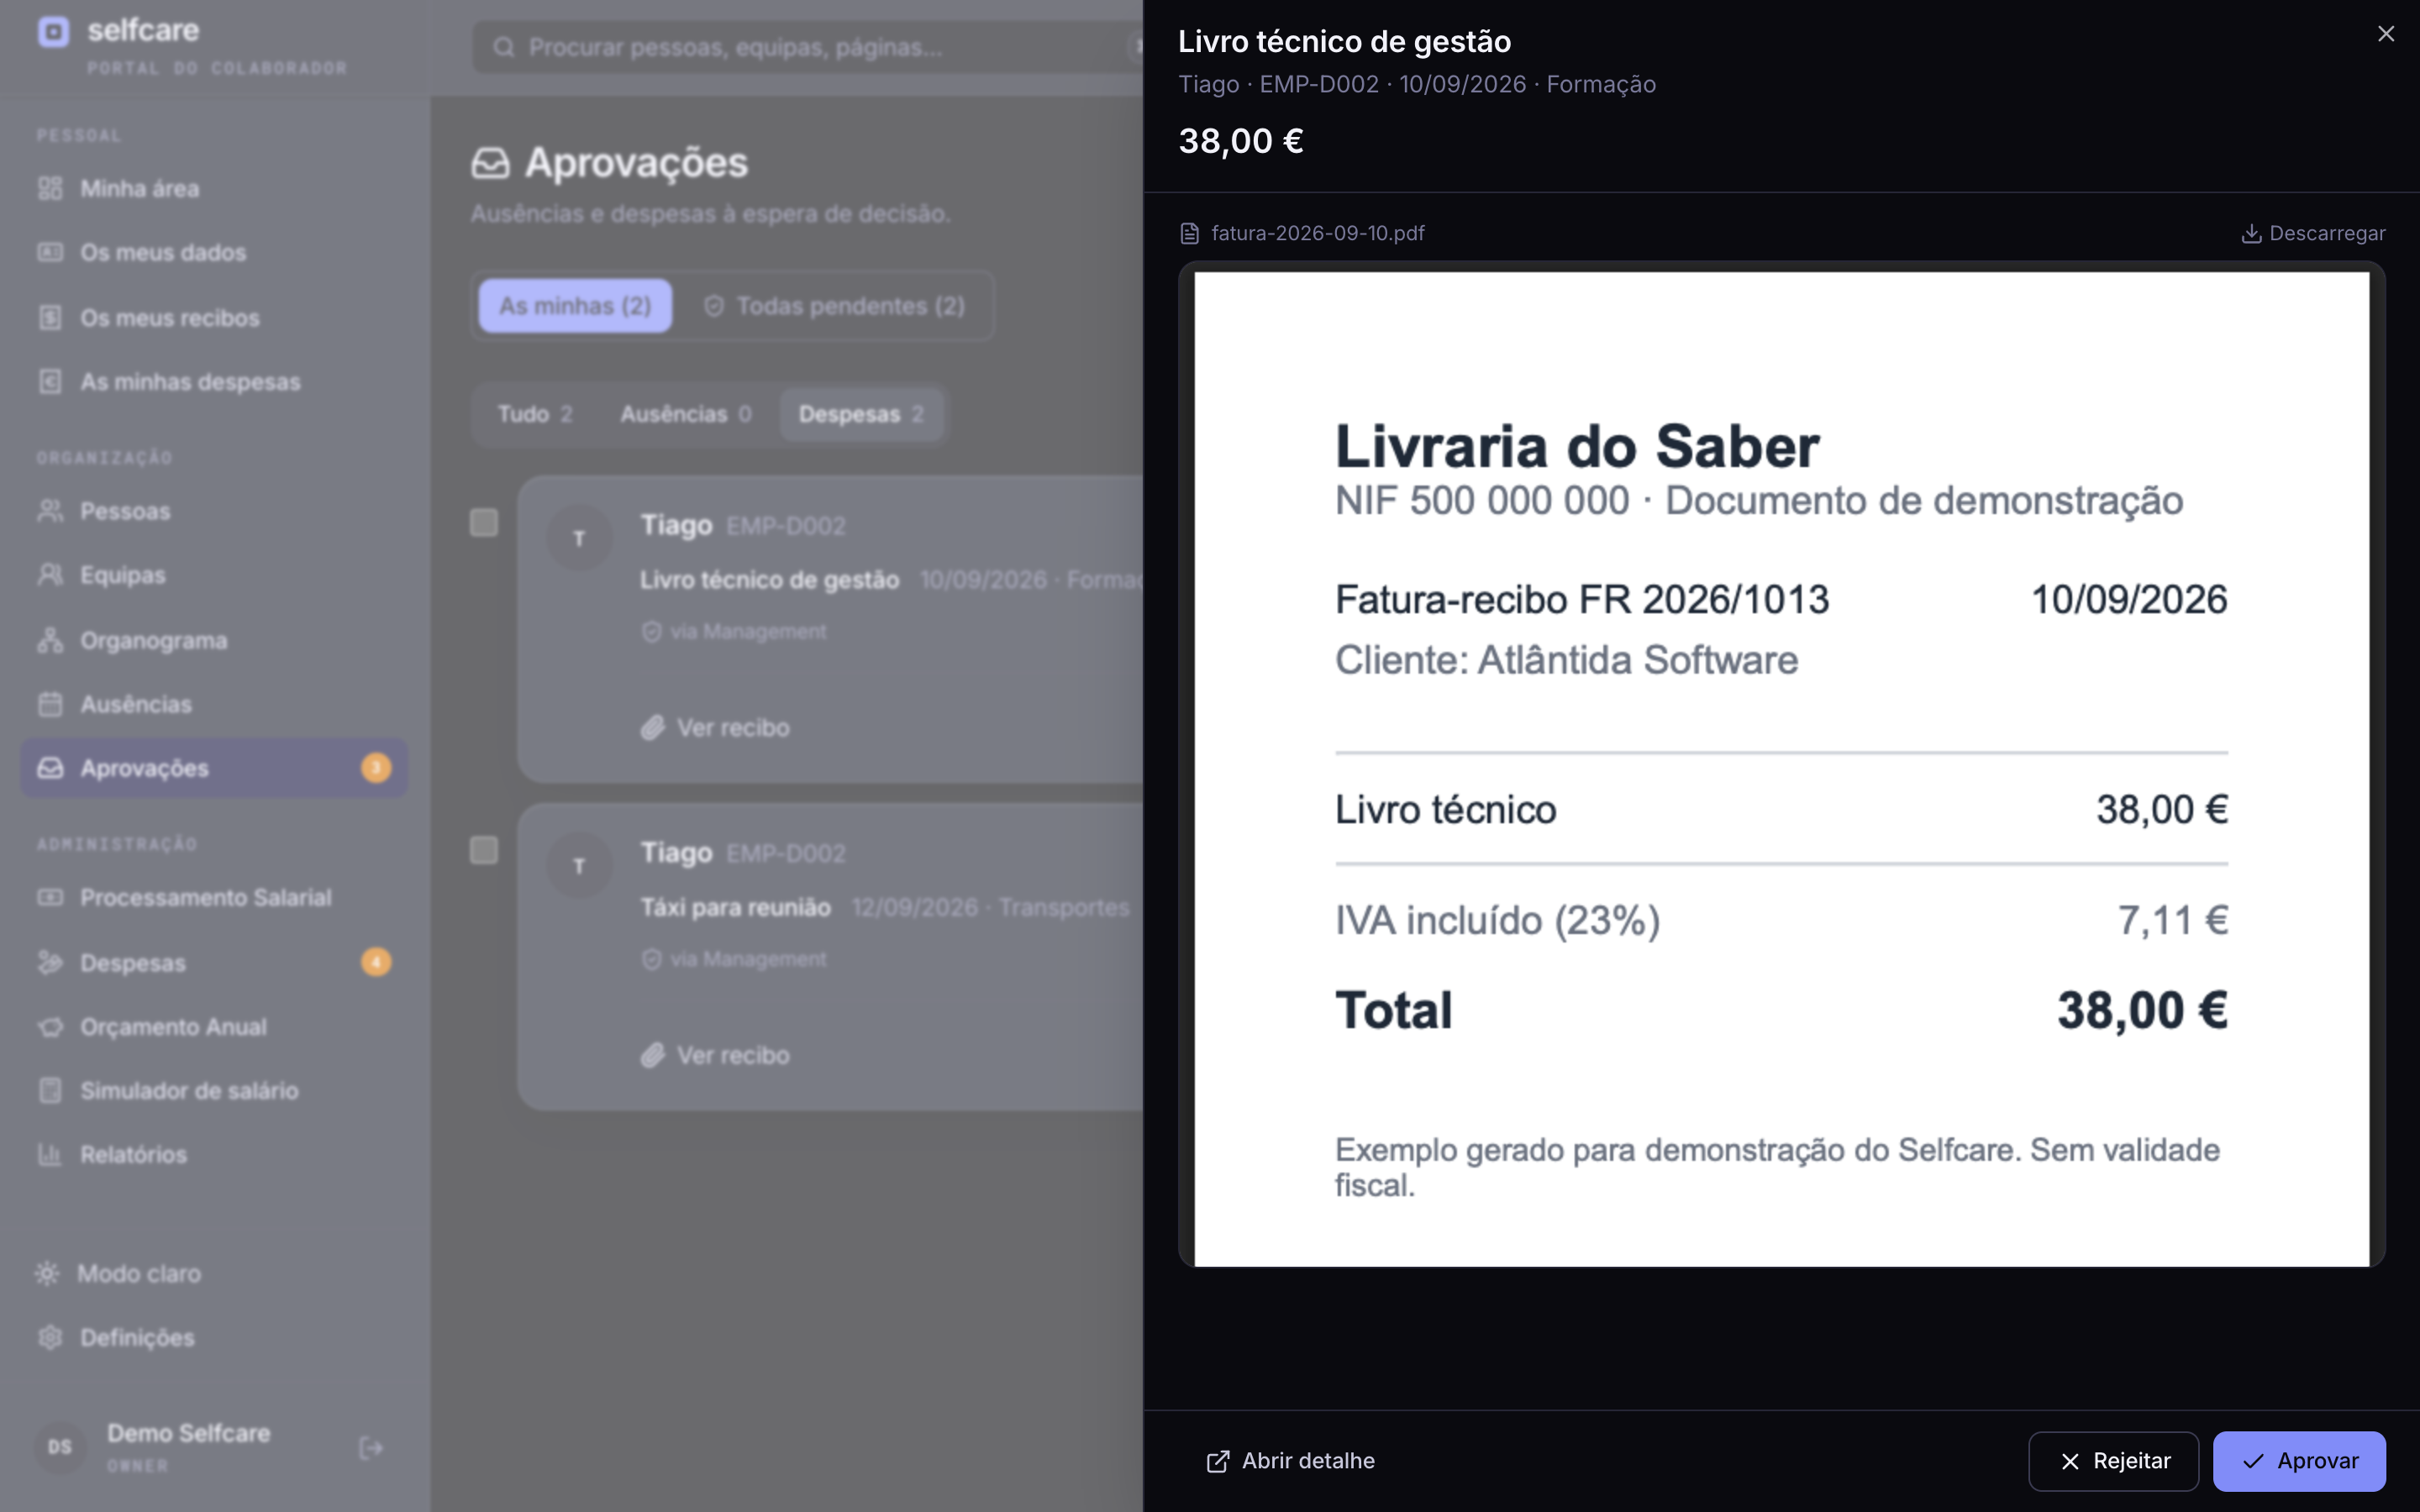
Task: Check the Livro técnico de gestão expense checkbox
Action: (x=484, y=522)
